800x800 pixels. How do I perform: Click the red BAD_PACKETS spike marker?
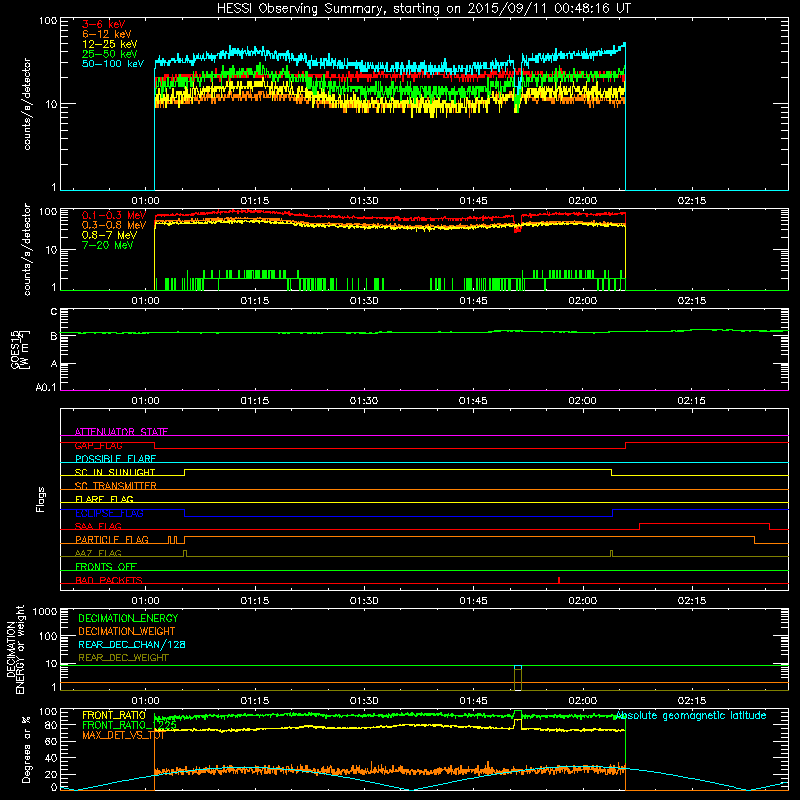tap(559, 580)
